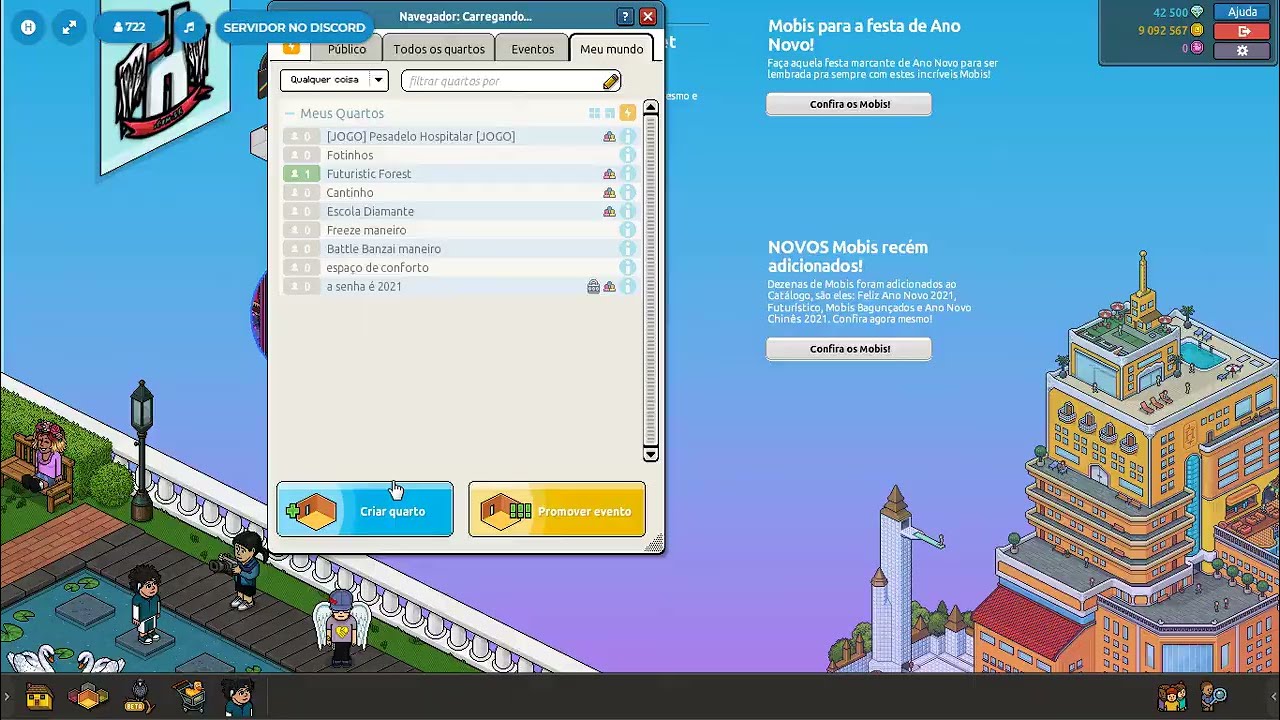Screen dimensions: 1280x720
Task: Click the group icon on Futuristic Forest row
Action: [609, 174]
